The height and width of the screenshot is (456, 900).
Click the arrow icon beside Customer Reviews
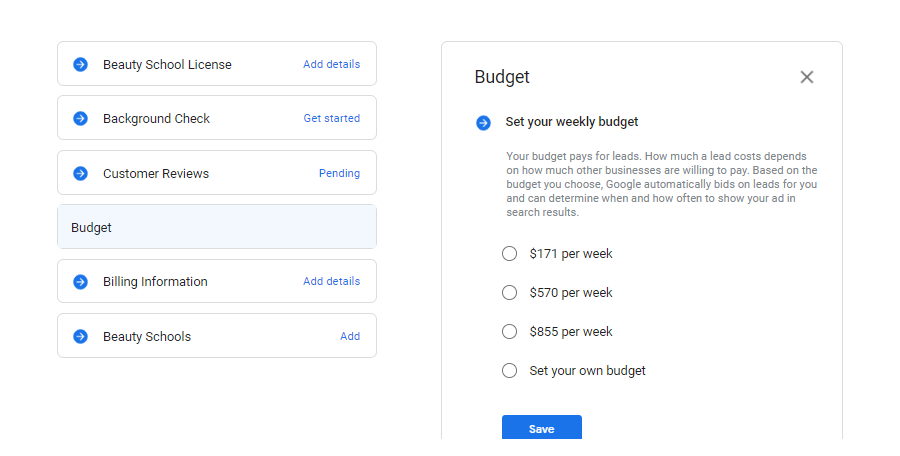pyautogui.click(x=80, y=173)
